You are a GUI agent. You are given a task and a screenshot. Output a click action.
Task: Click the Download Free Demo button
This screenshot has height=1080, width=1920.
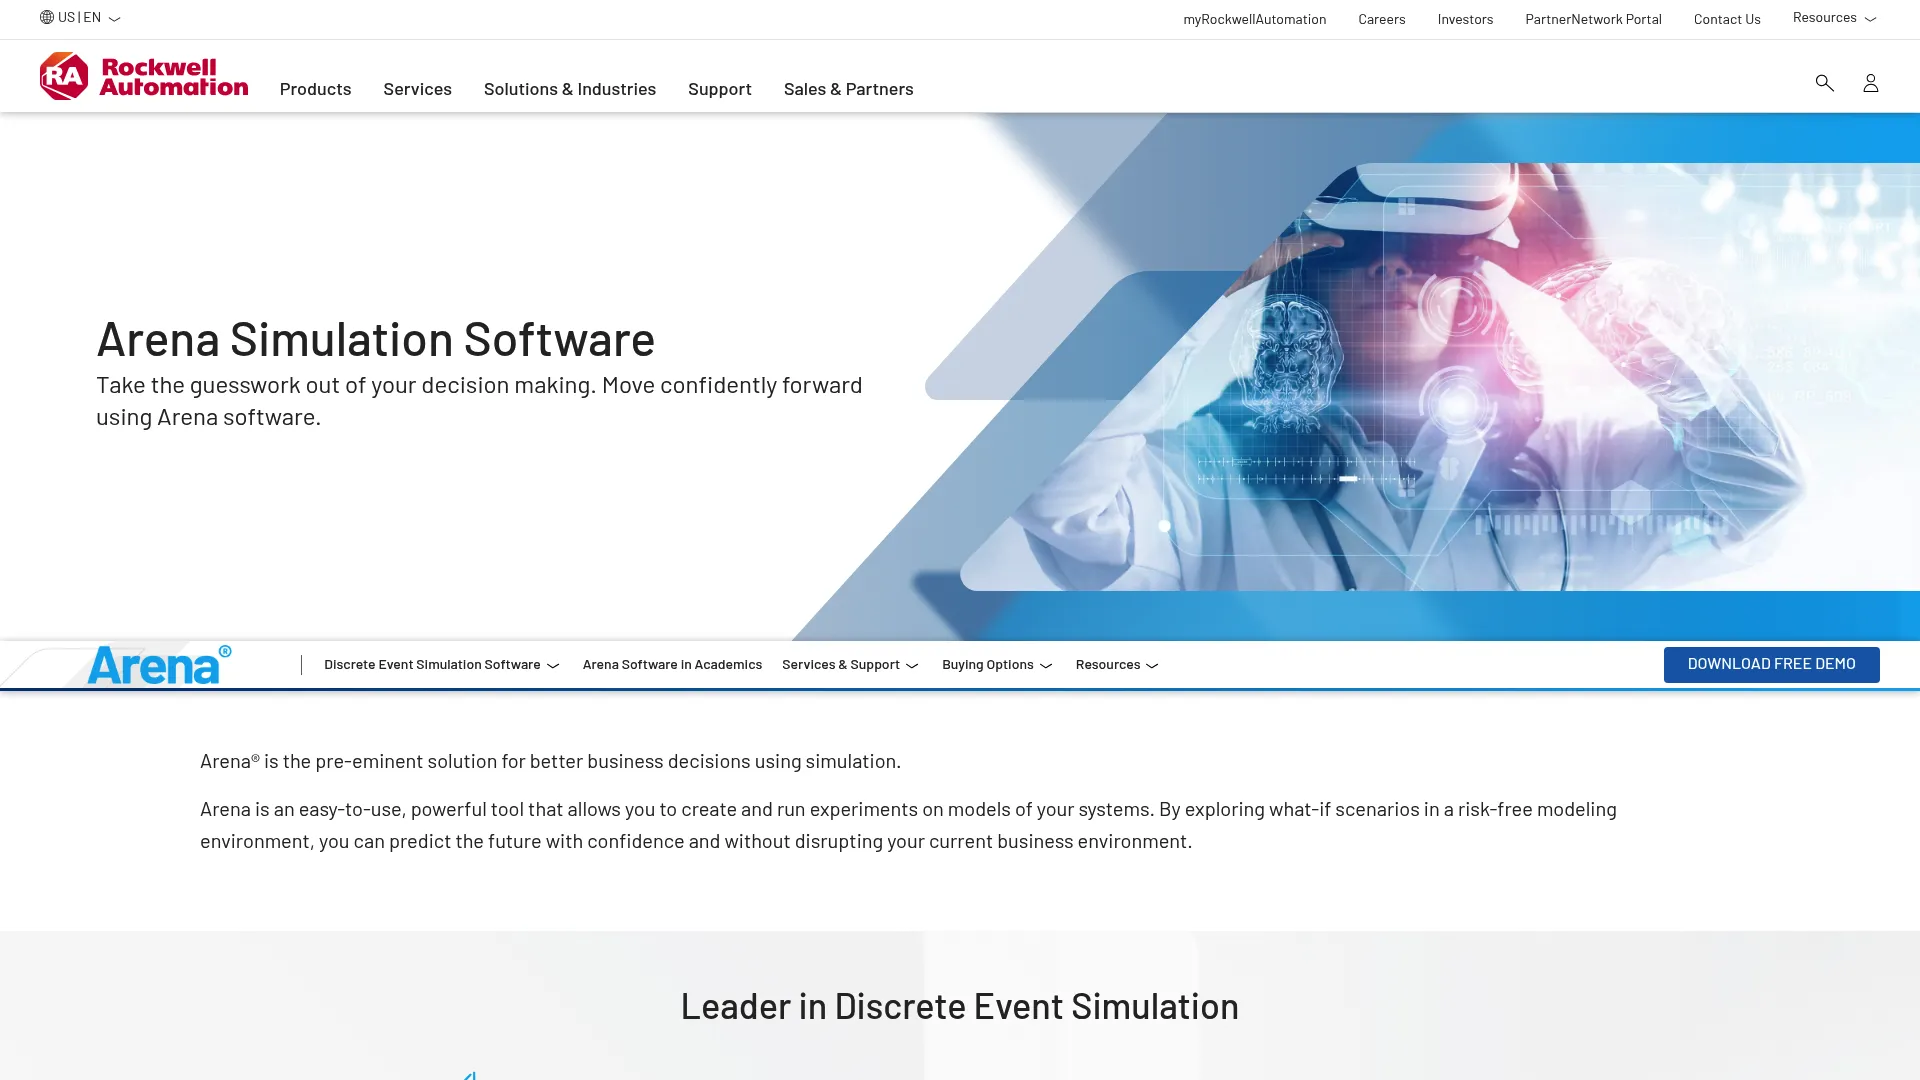coord(1771,665)
